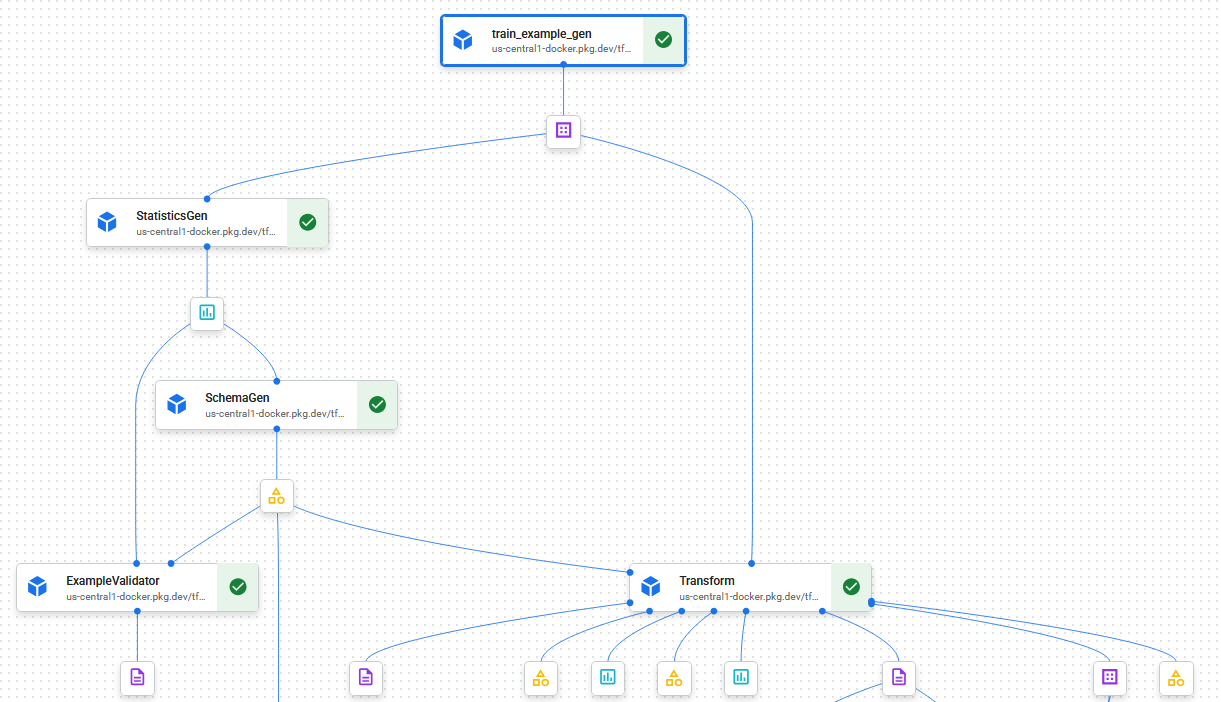Click the train_example_gen cube icon
This screenshot has width=1221, height=702.
462,40
